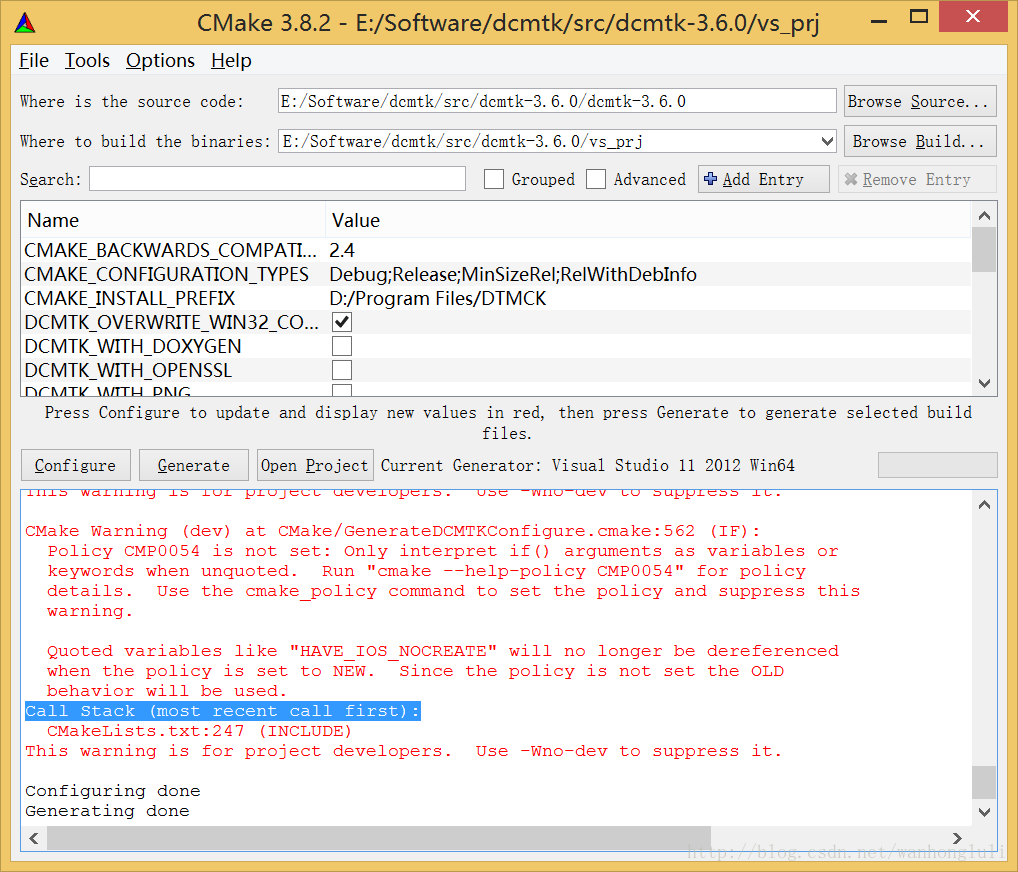Expand the build binaries path dropdown
The width and height of the screenshot is (1018, 872).
(827, 141)
